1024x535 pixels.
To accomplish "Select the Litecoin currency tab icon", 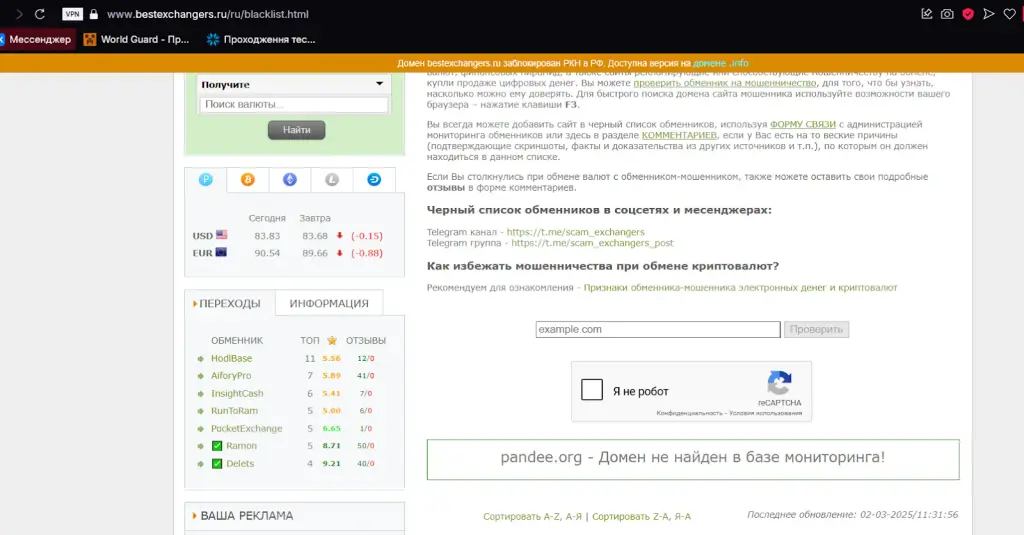I will pos(332,180).
